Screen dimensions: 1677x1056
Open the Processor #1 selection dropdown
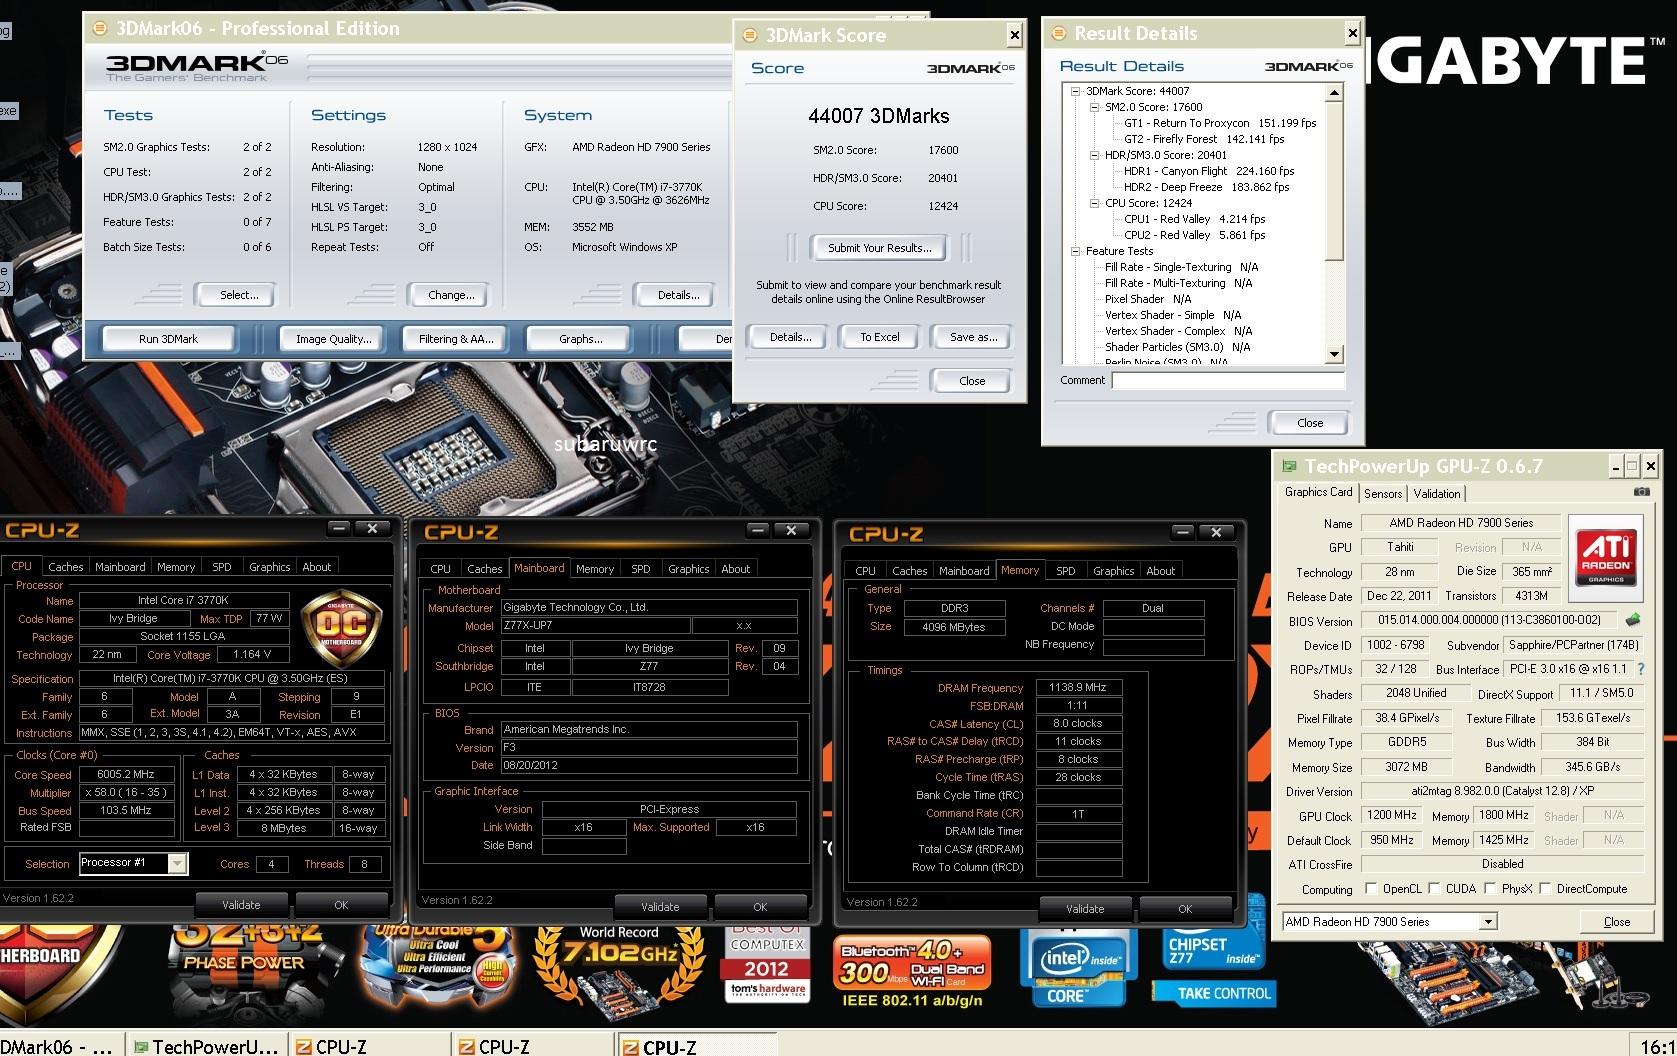coord(177,863)
